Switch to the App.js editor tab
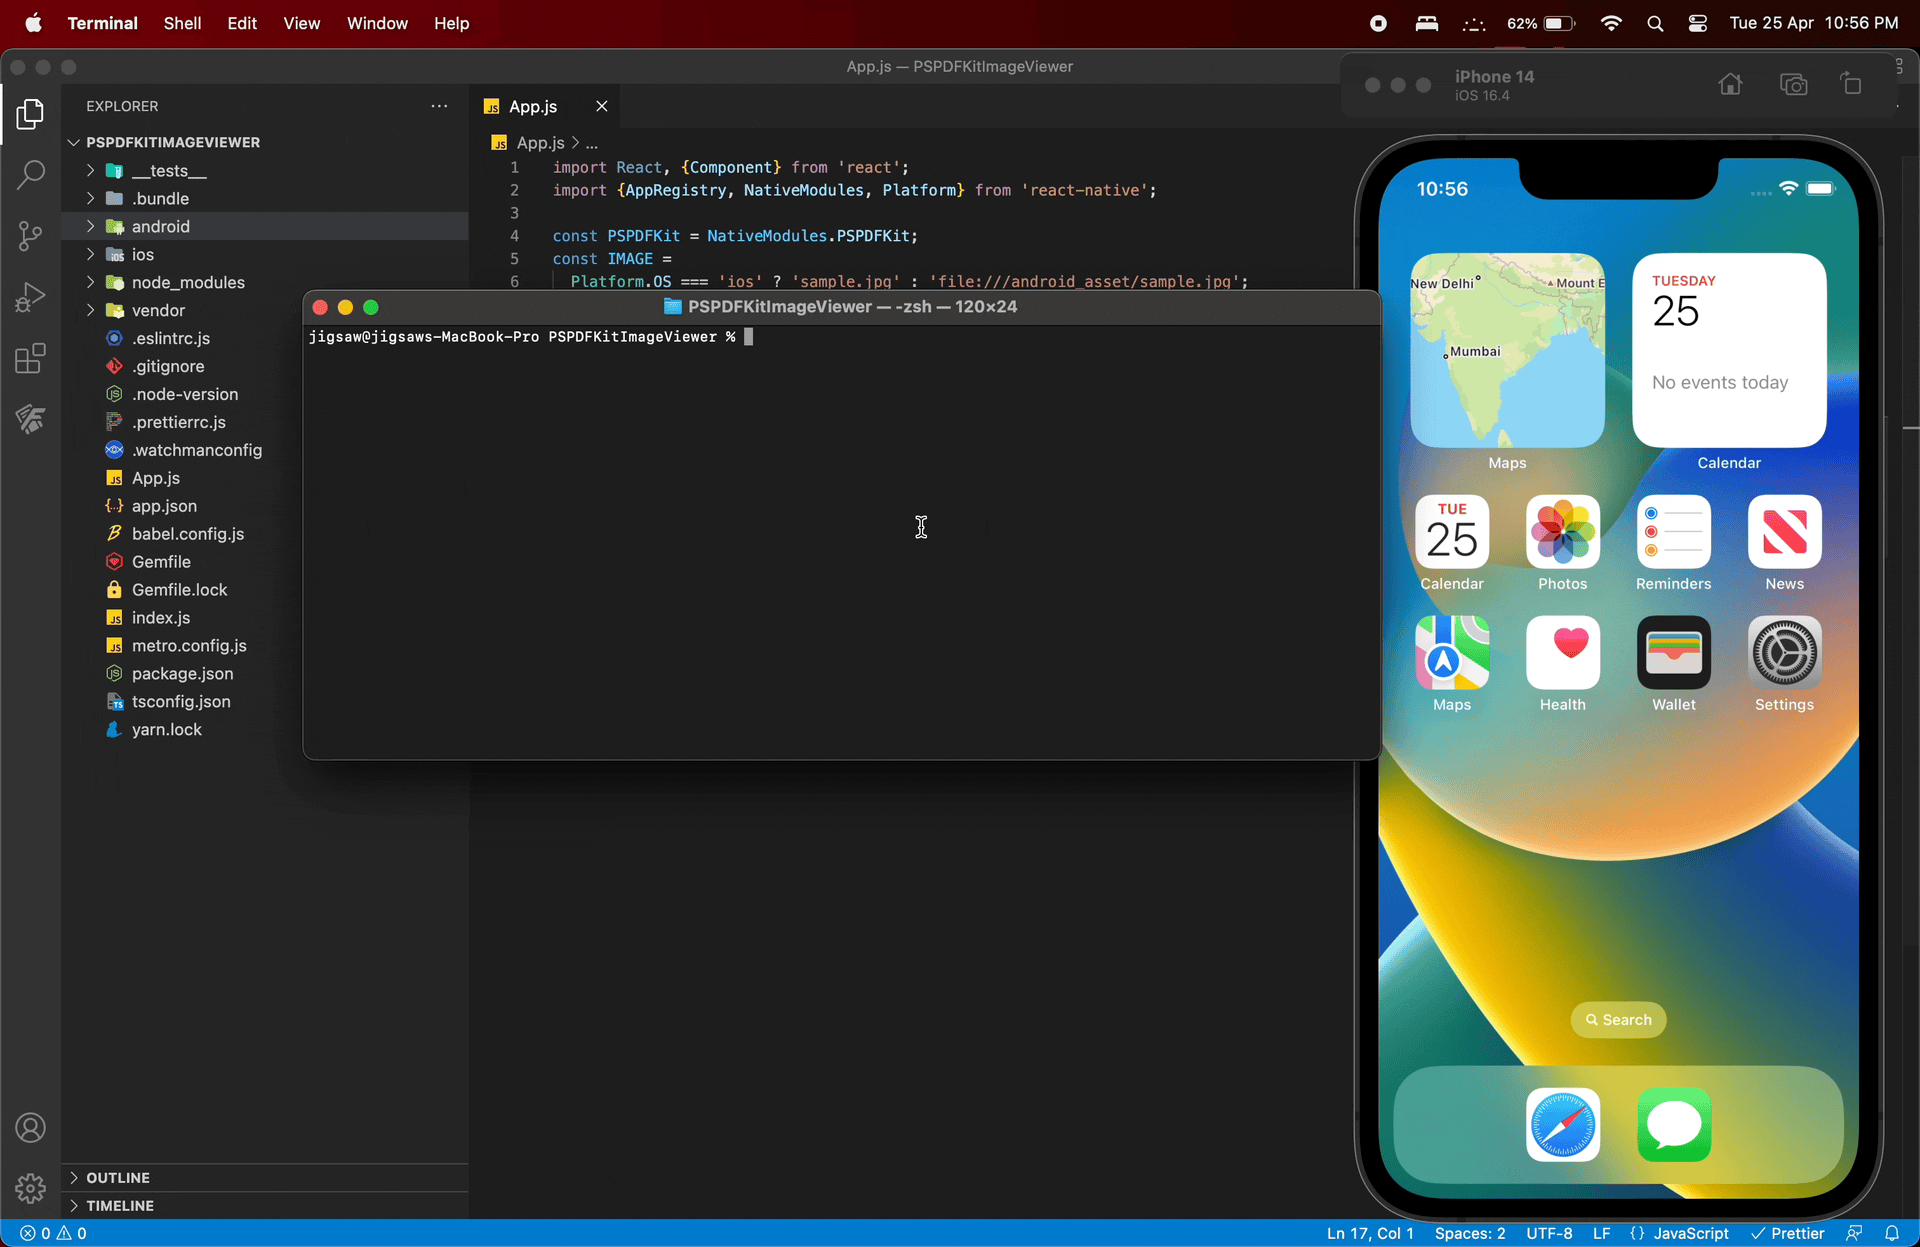The image size is (1920, 1247). pos(533,106)
